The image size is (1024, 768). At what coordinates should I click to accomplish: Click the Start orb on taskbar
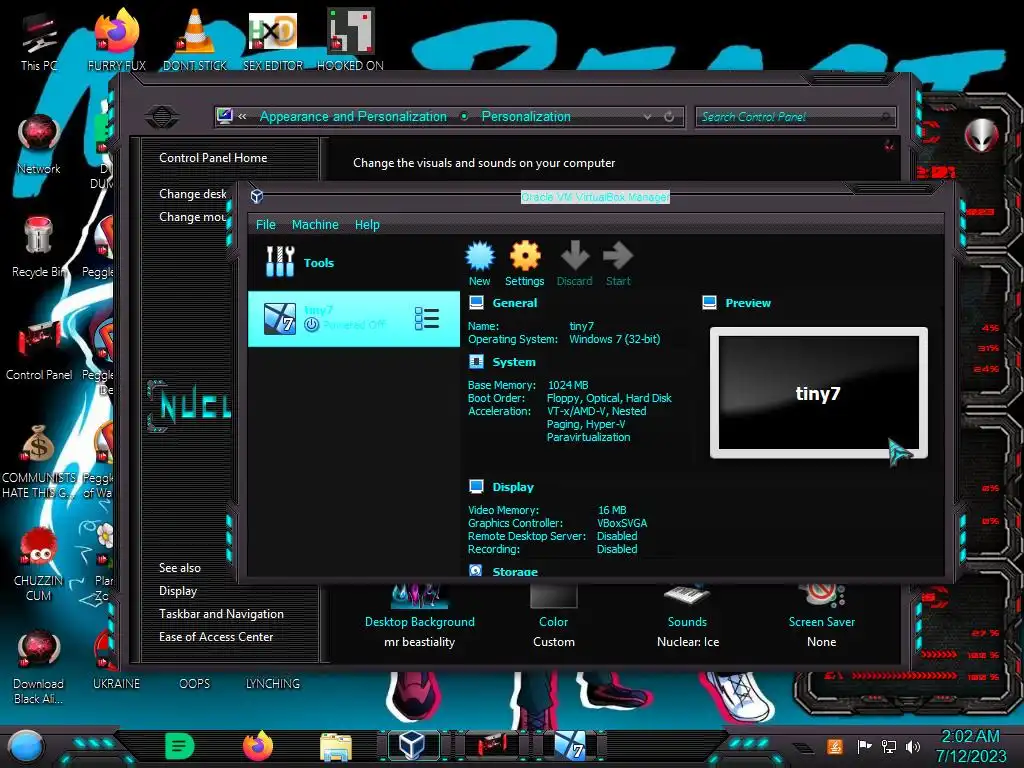(25, 746)
